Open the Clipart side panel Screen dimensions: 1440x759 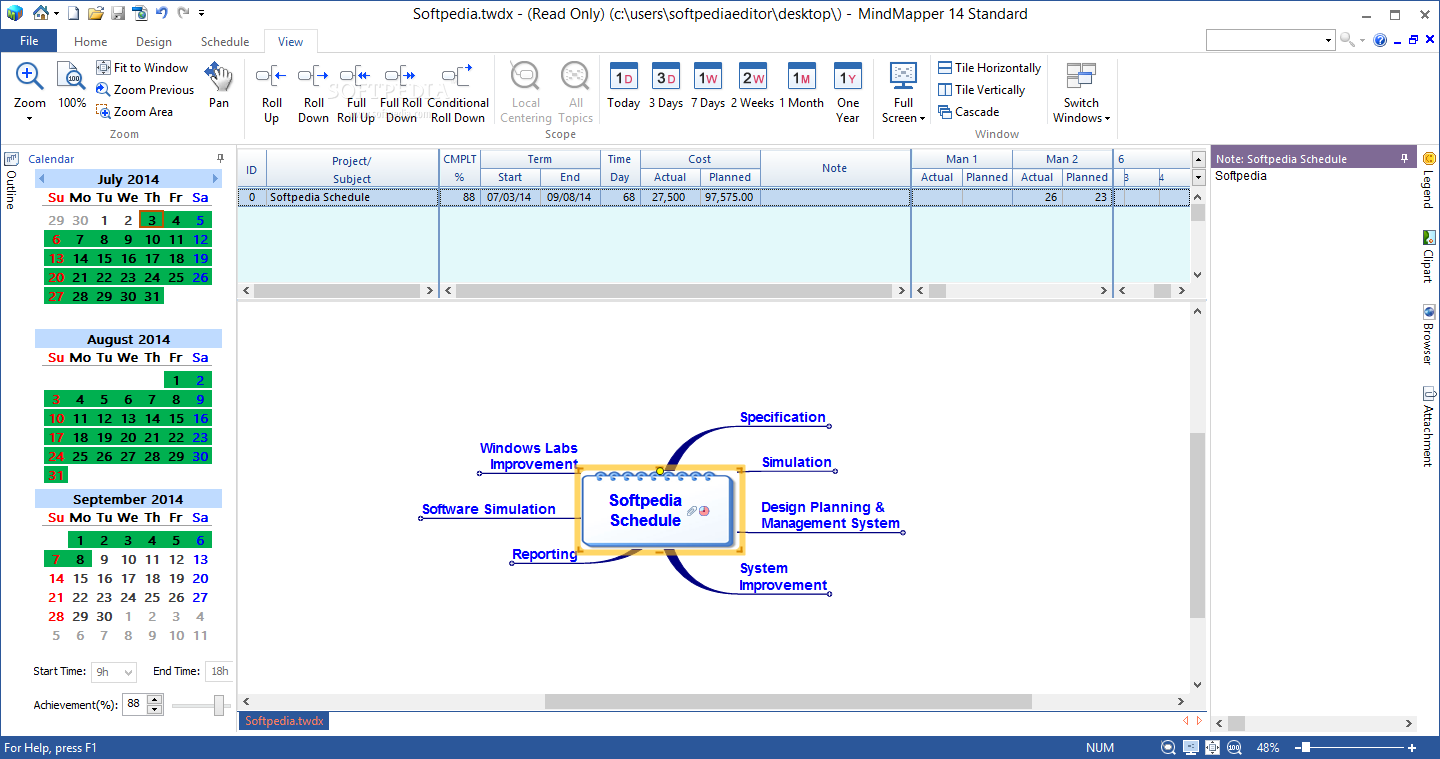(1428, 257)
